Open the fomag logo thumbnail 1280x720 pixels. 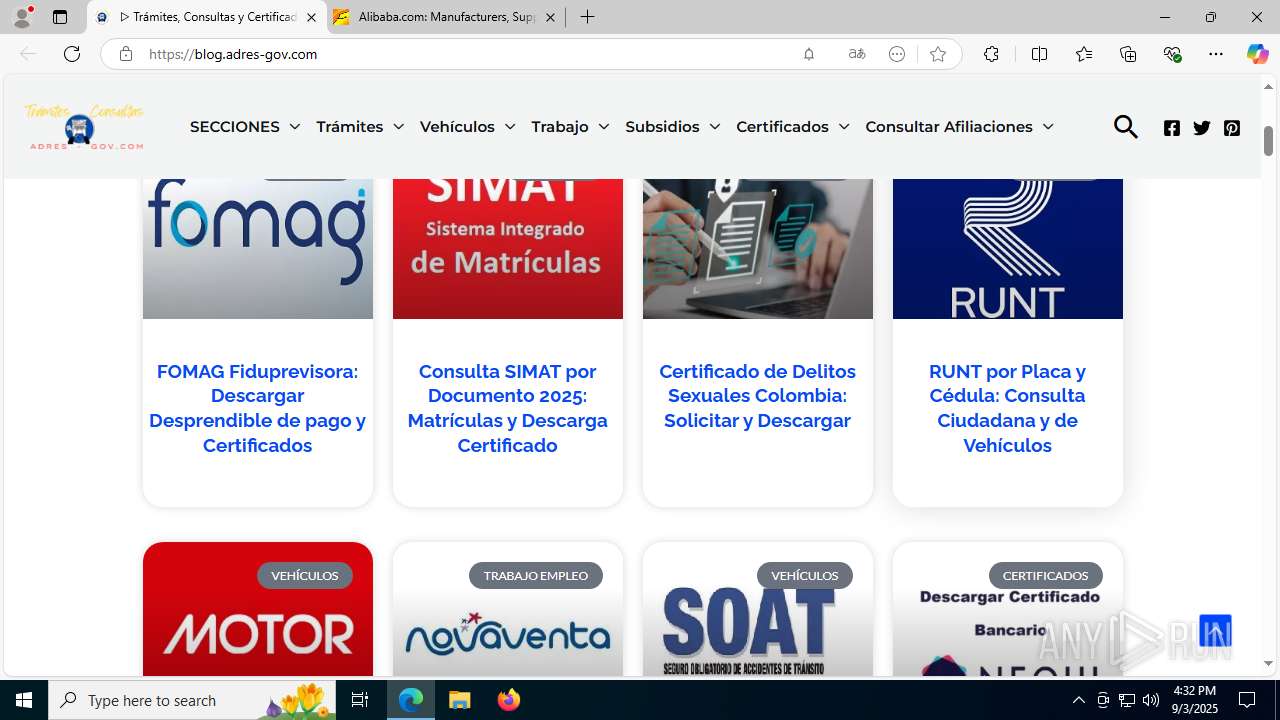click(258, 249)
